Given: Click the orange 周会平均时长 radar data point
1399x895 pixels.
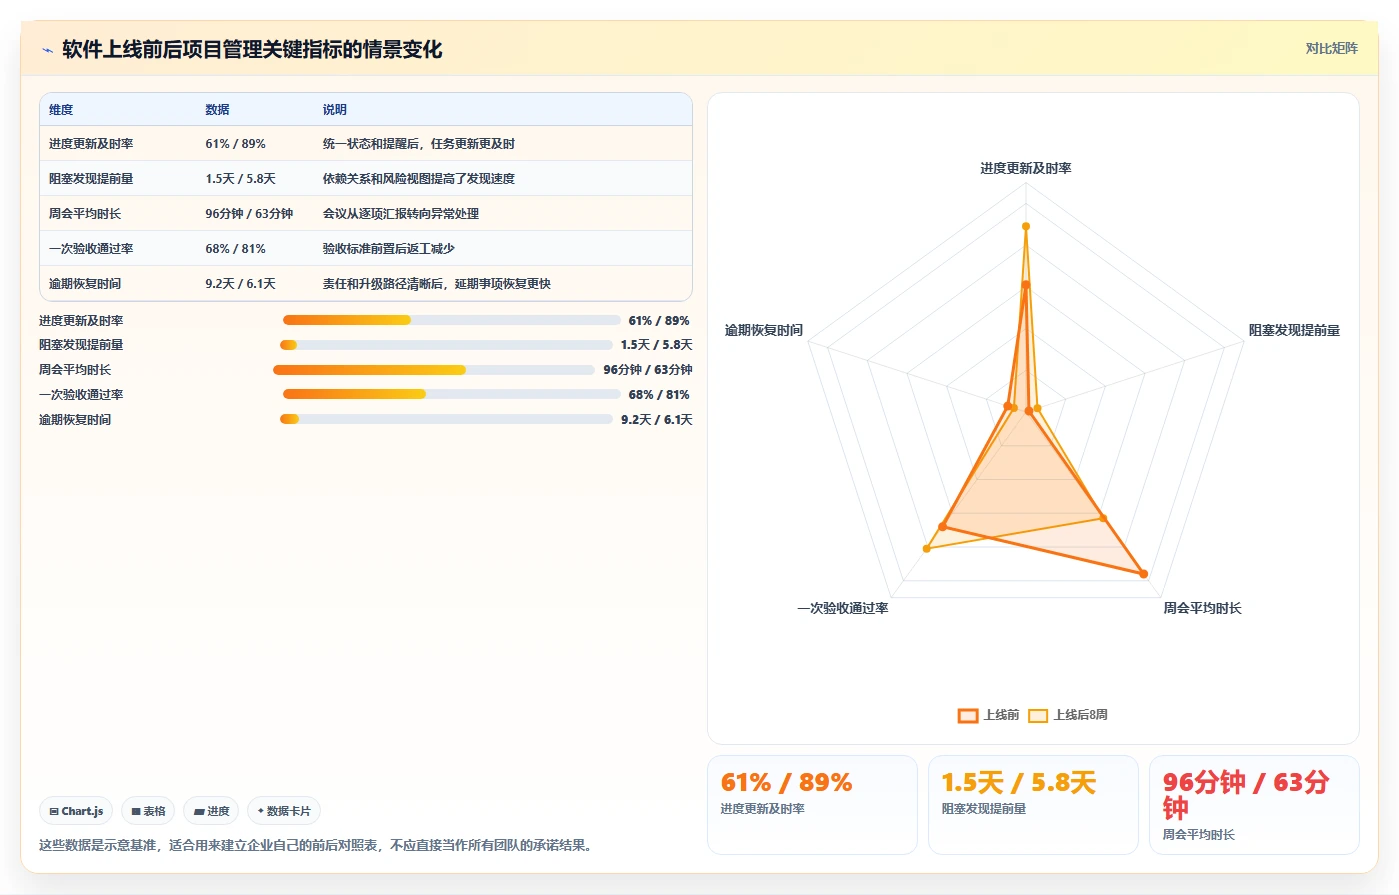Looking at the screenshot, I should click(x=1143, y=574).
